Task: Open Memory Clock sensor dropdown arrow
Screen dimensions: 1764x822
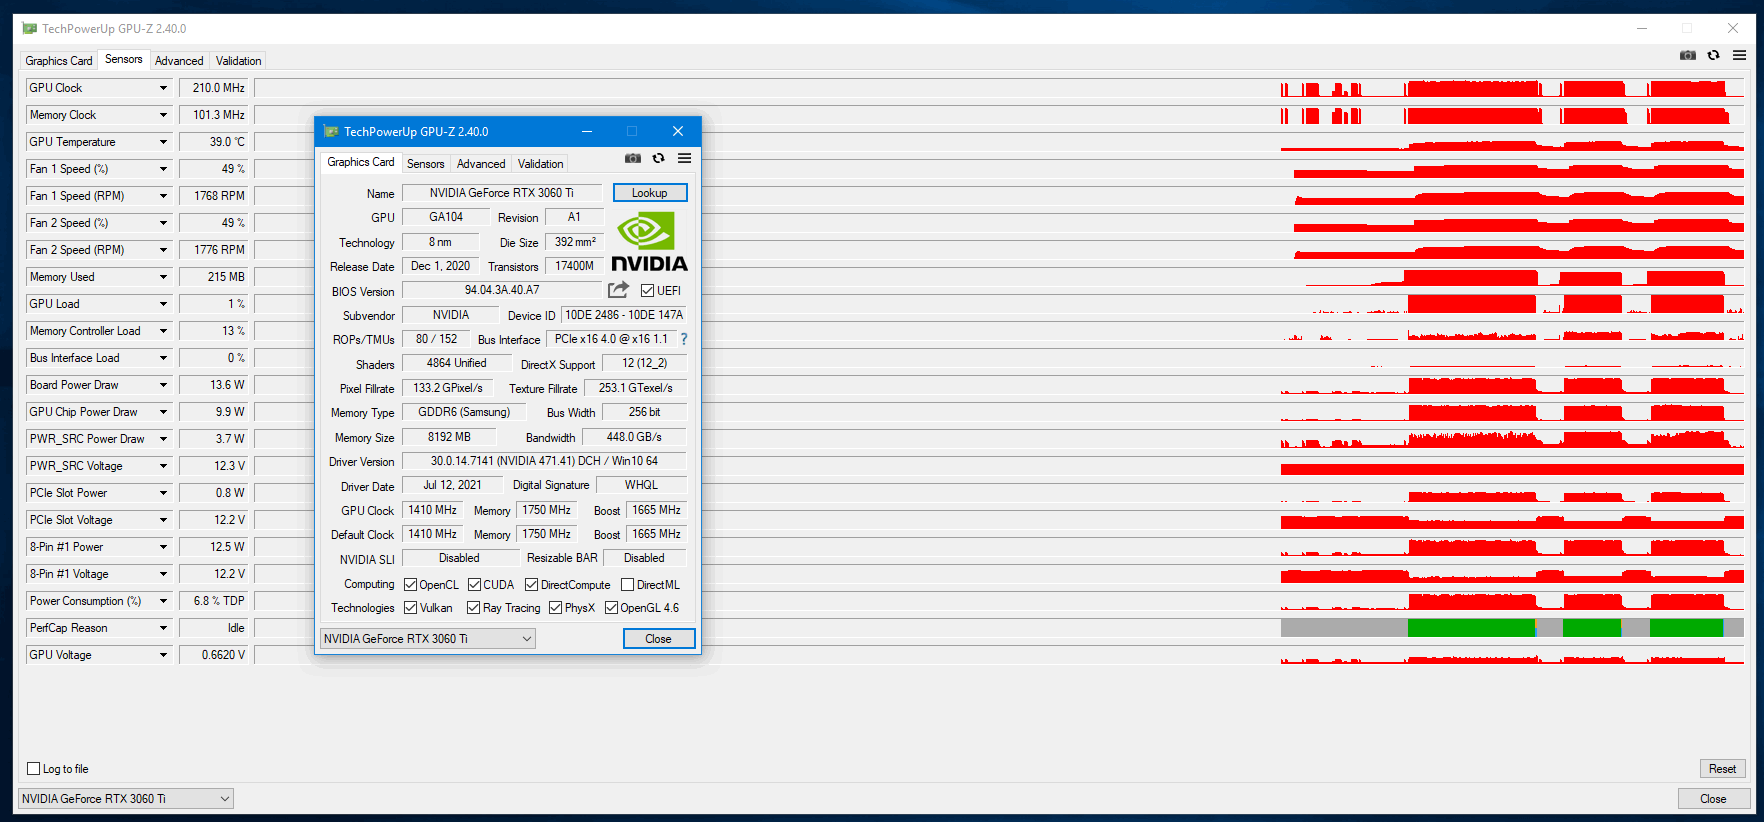Action: click(x=163, y=115)
